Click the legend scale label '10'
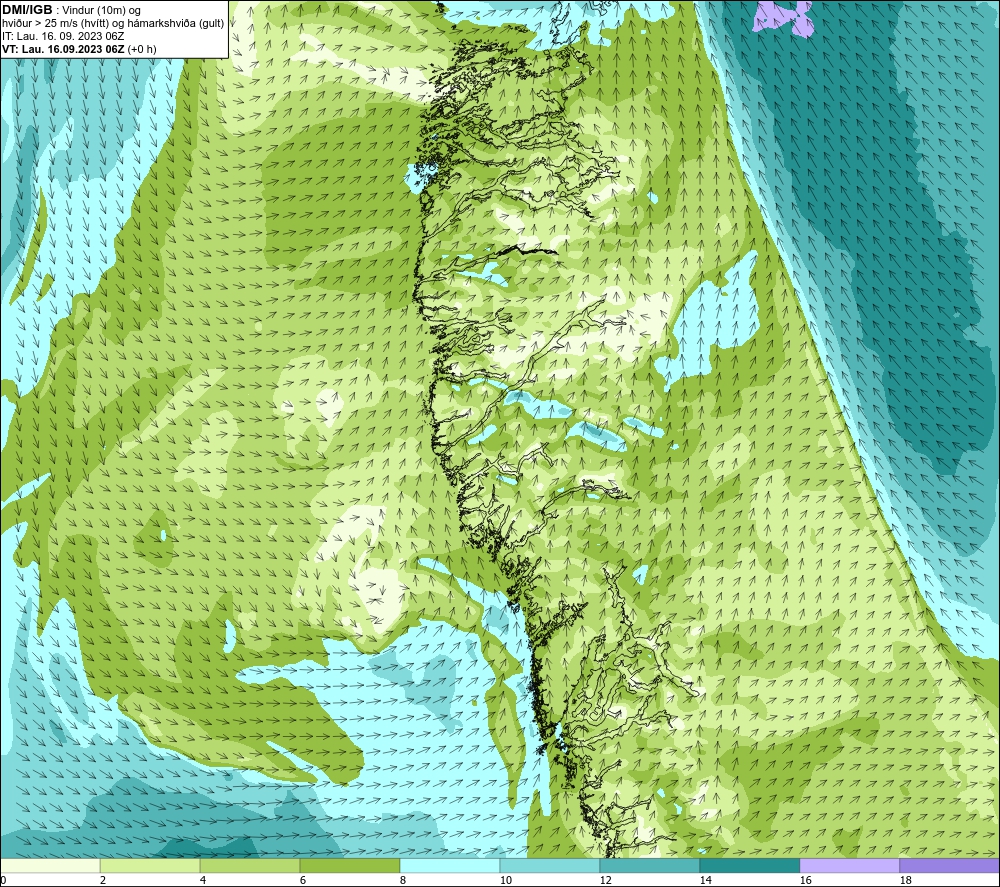This screenshot has width=1000, height=887. click(x=505, y=881)
